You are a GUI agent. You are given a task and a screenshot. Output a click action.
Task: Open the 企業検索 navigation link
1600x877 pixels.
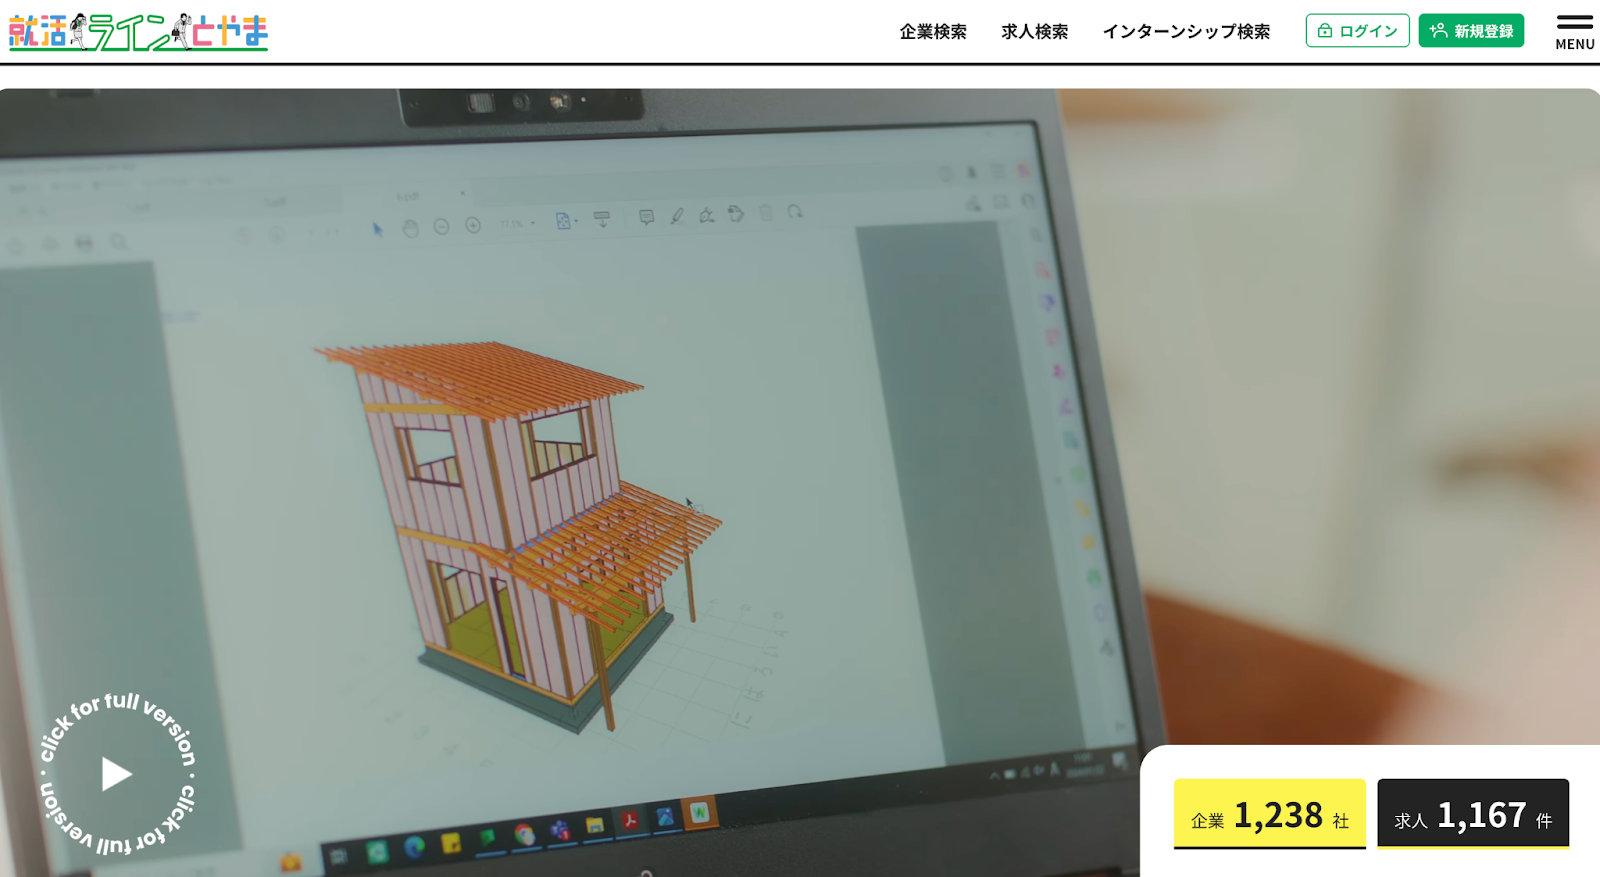933,31
